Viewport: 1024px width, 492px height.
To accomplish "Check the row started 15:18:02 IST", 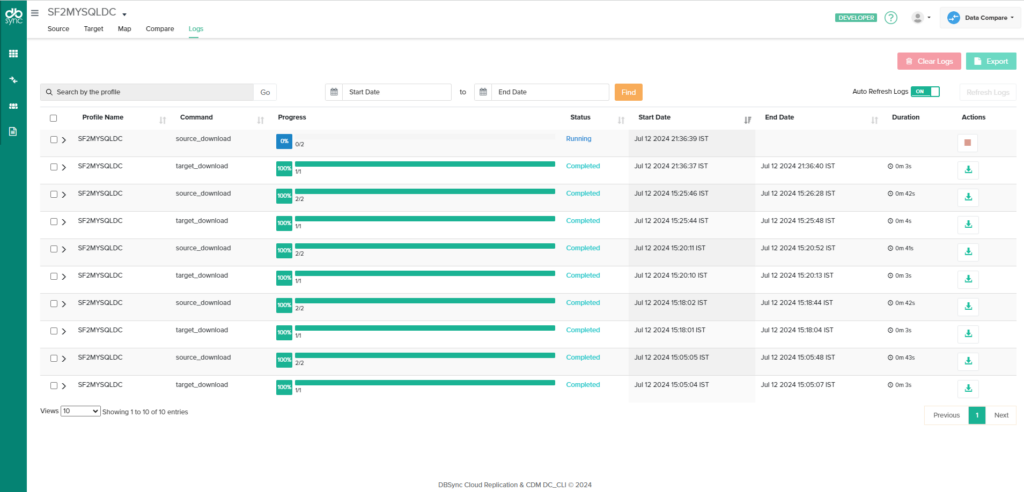I will pos(54,304).
